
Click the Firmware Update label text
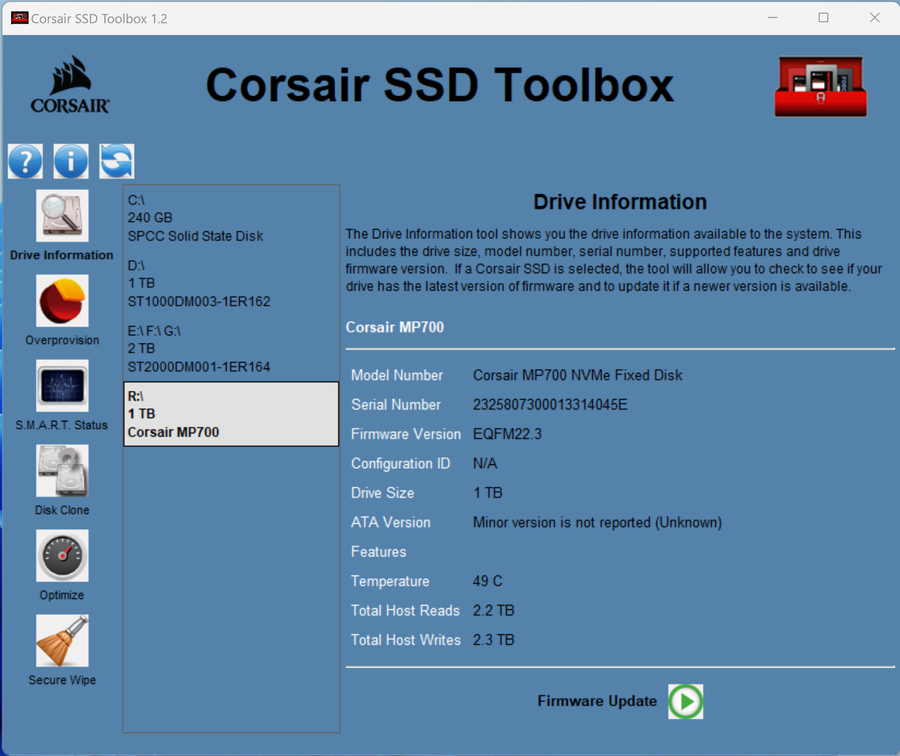pyautogui.click(x=597, y=701)
